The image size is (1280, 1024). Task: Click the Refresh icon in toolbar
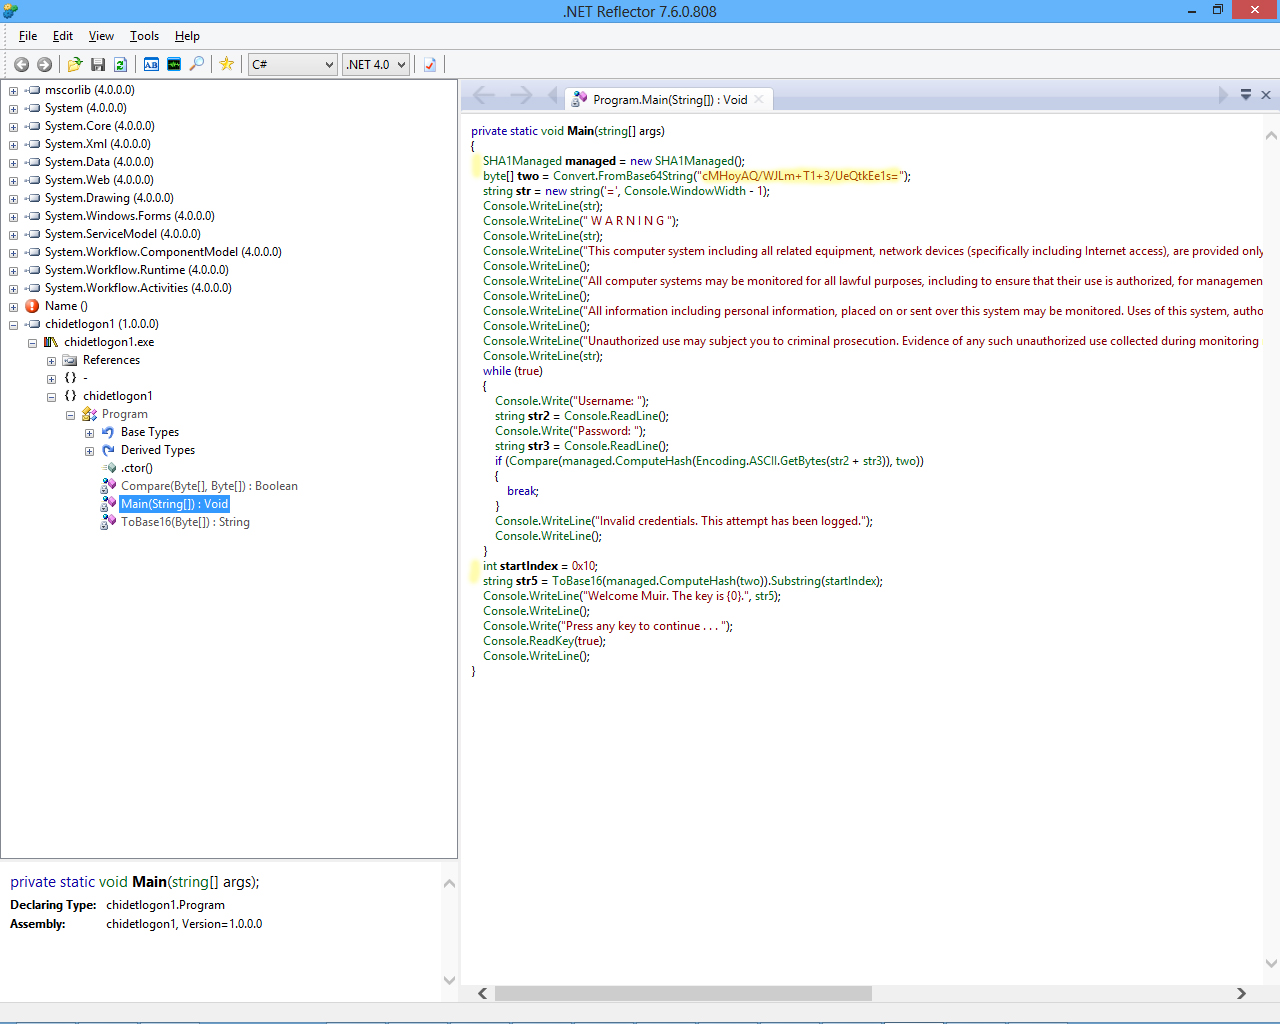[x=120, y=64]
